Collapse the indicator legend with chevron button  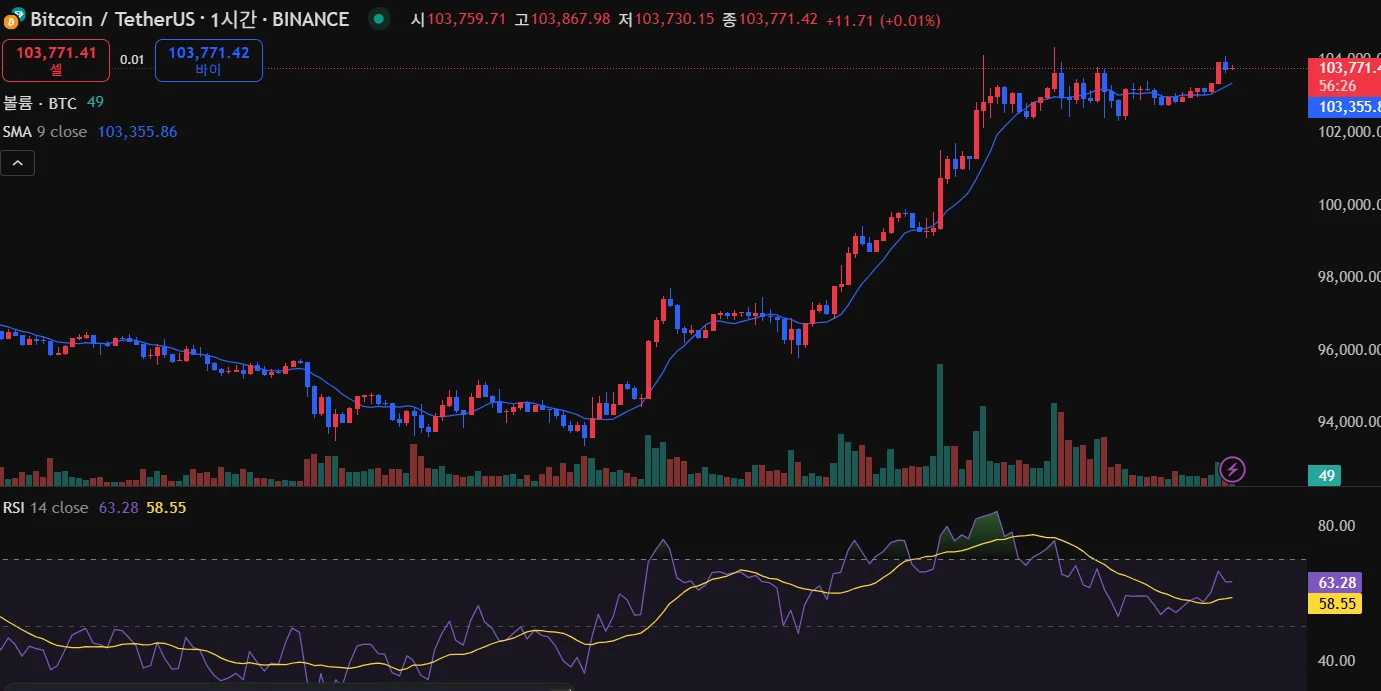click(18, 163)
